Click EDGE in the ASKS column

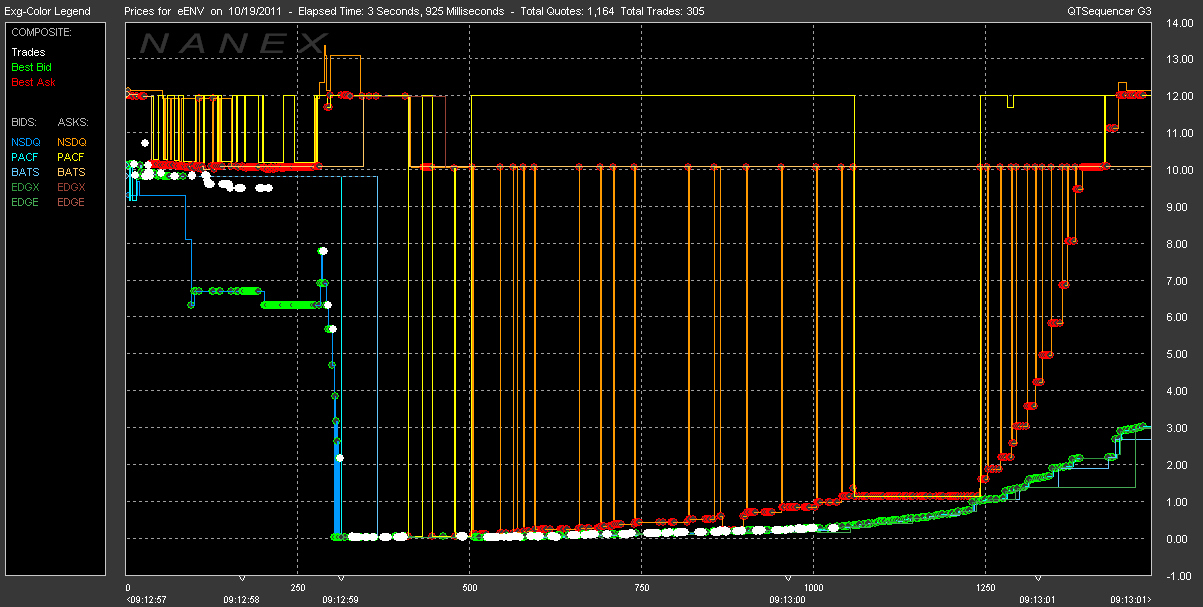(73, 202)
